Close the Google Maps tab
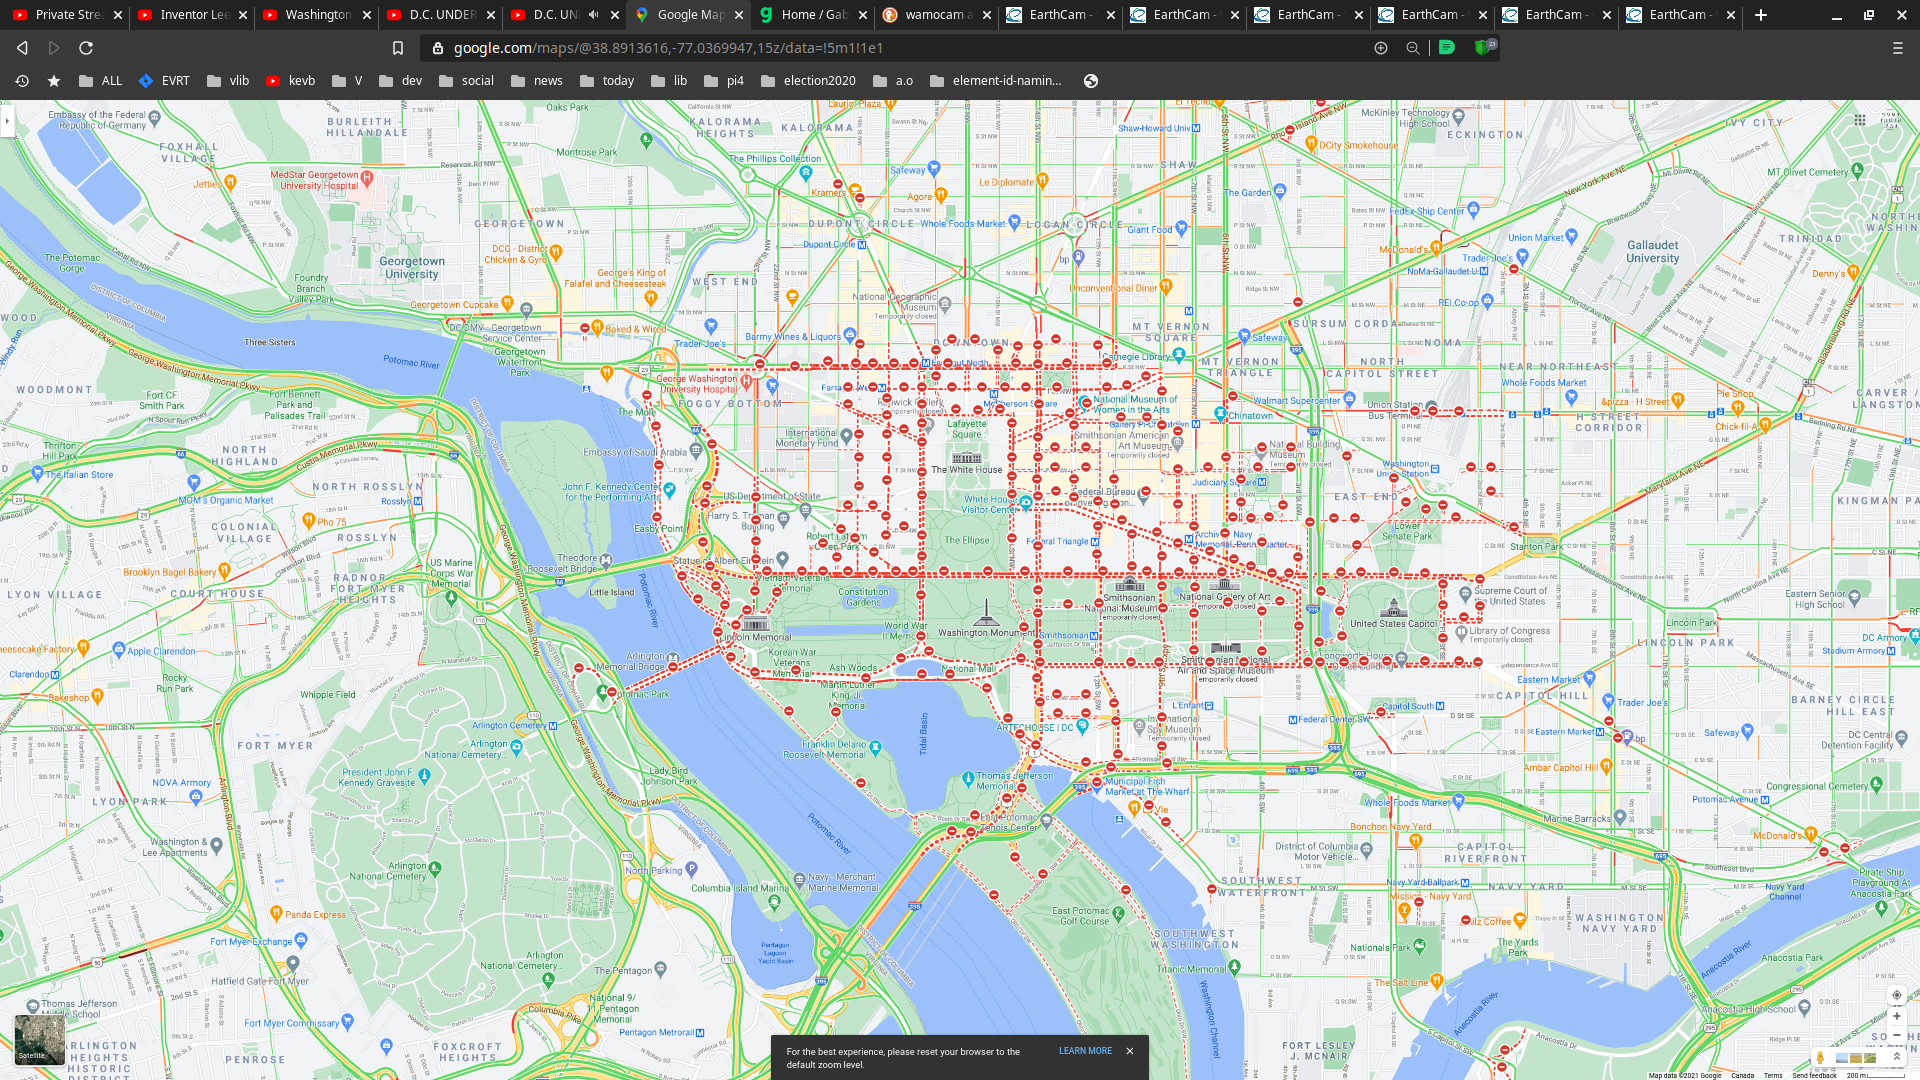The image size is (1920, 1080). (739, 15)
